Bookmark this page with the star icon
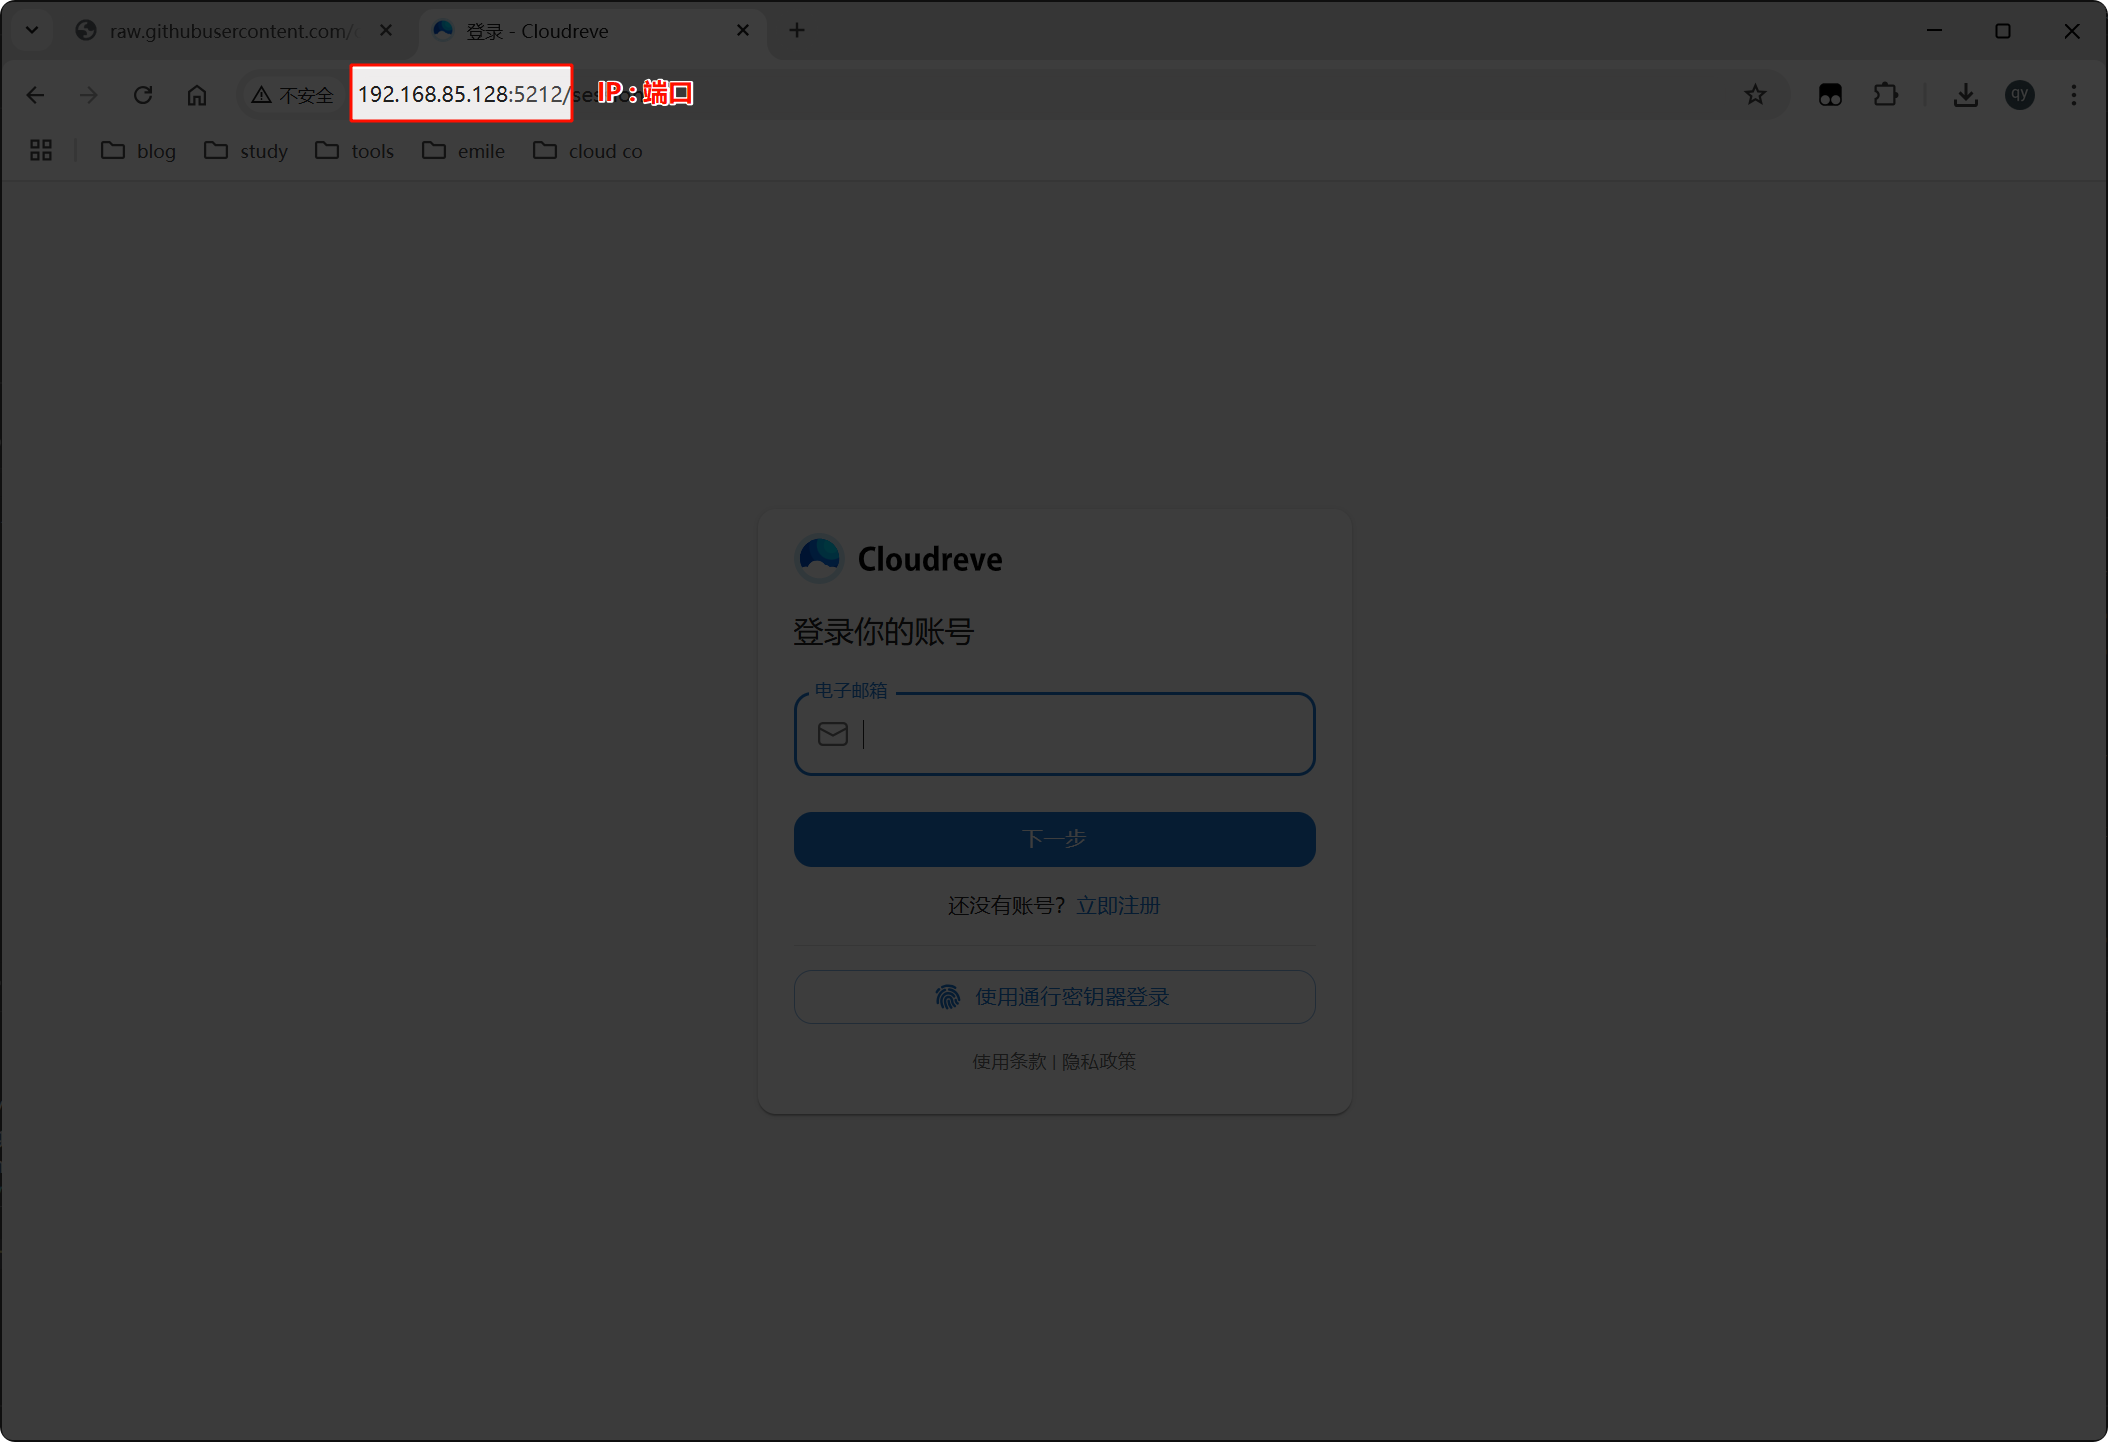 1755,95
